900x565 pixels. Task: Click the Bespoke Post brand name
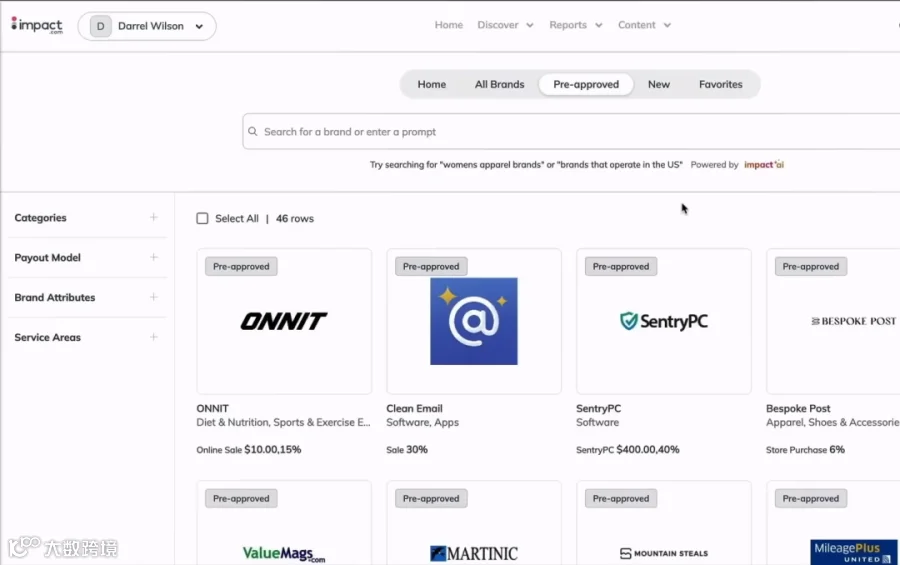pos(798,408)
